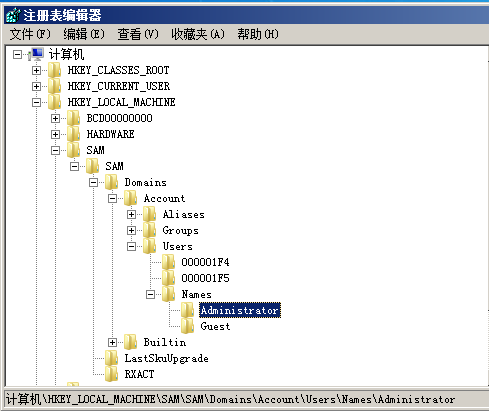Click the LastSkuUpgrade folder icon
489x411 pixels.
tap(112, 358)
